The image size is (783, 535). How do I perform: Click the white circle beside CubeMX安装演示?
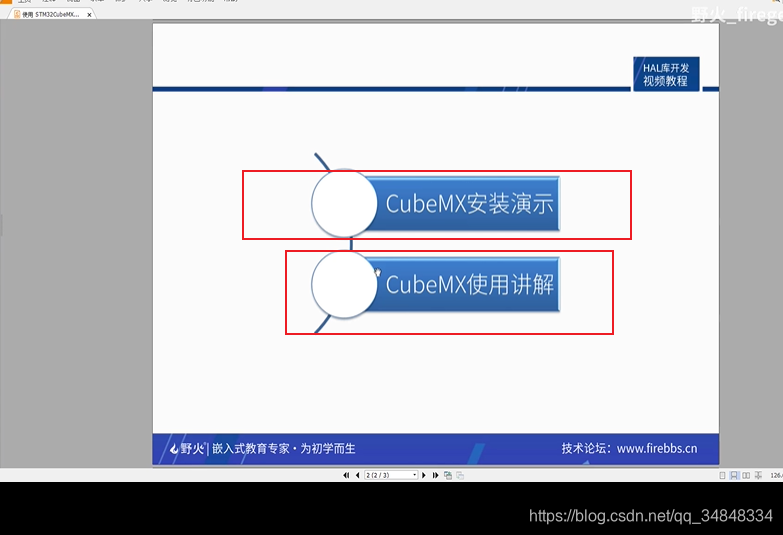(344, 203)
